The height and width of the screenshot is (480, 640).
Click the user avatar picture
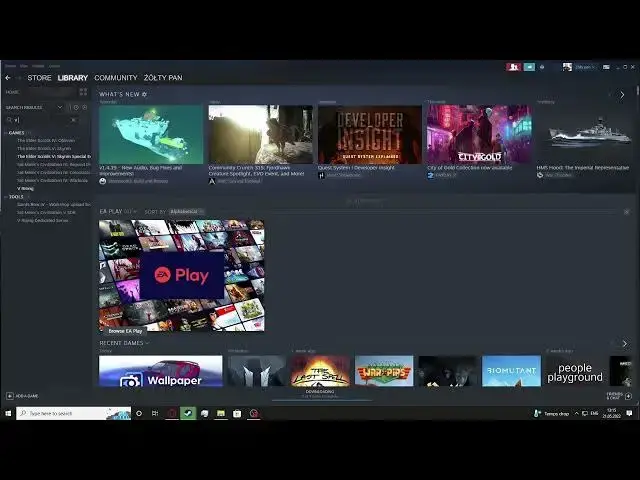click(x=567, y=67)
